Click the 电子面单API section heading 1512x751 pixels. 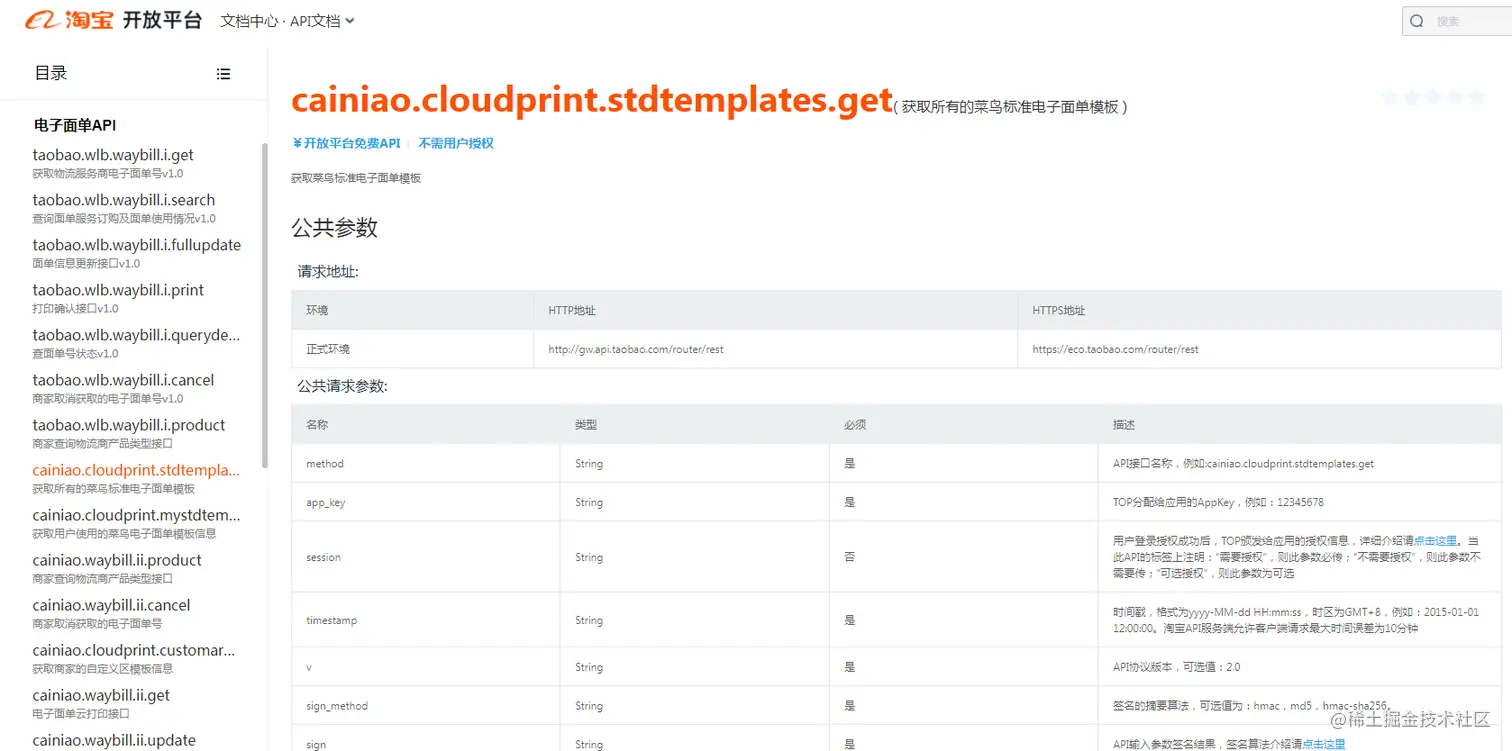point(75,126)
